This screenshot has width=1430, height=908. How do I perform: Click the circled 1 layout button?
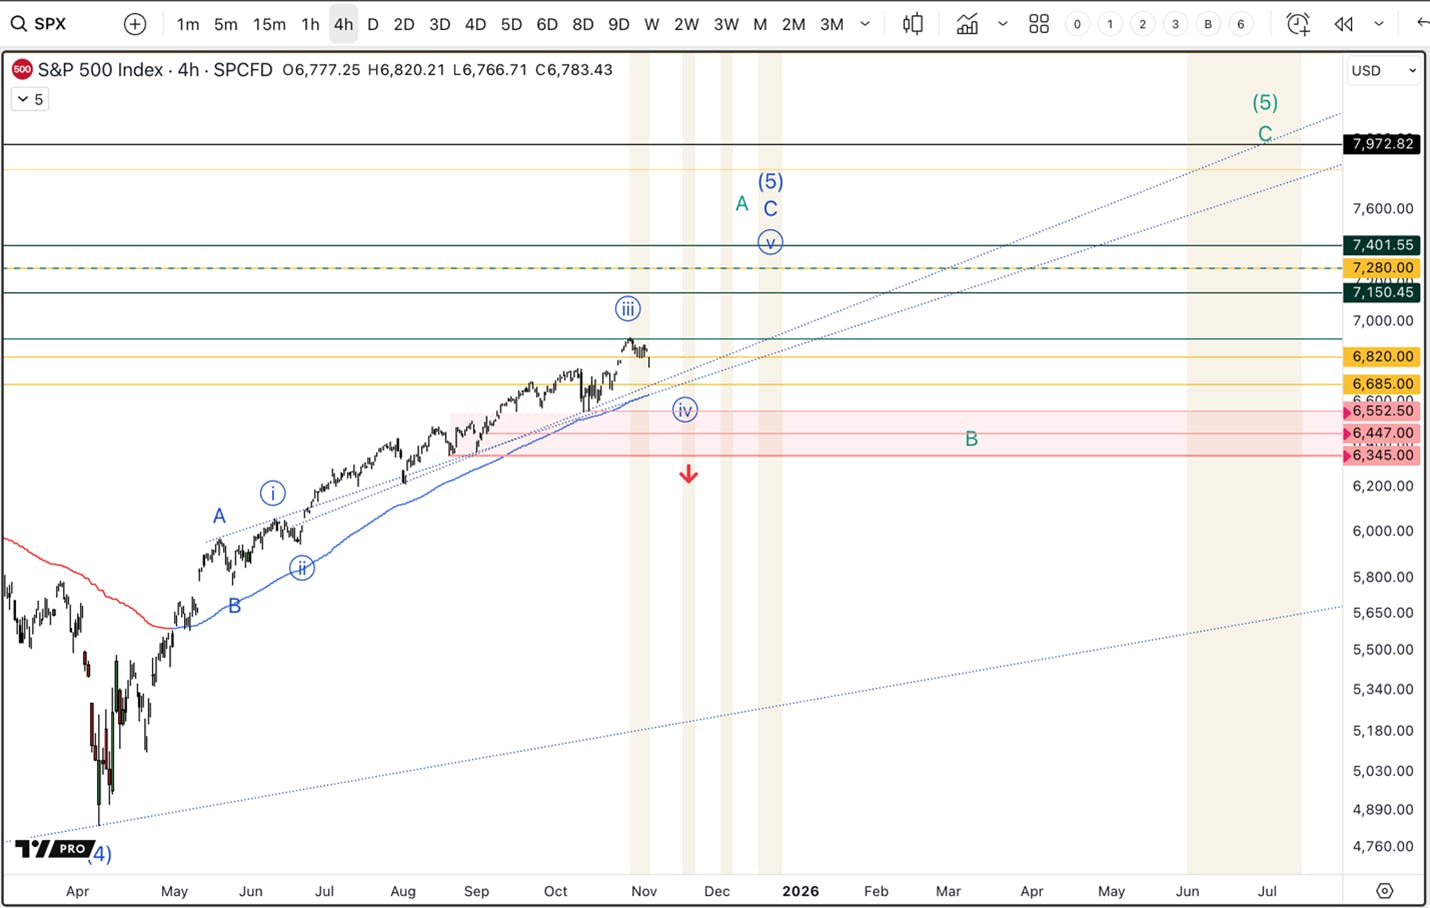coord(1110,24)
